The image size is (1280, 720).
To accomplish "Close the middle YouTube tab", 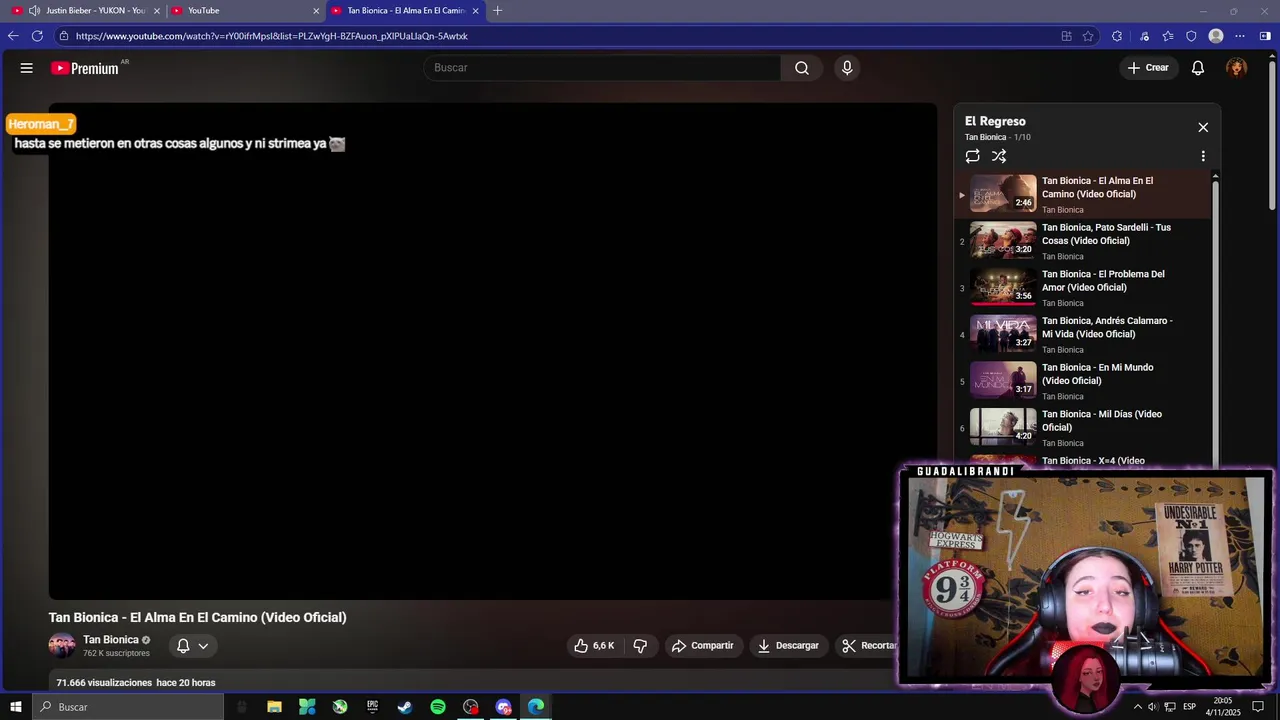I will [x=316, y=11].
